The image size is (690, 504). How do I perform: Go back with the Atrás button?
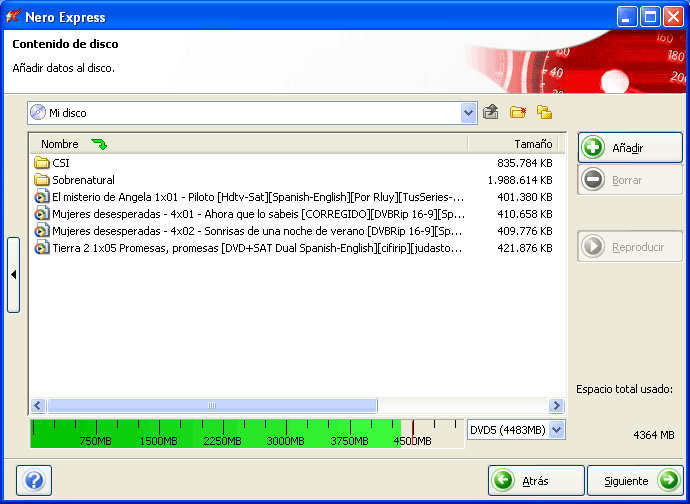click(536, 480)
